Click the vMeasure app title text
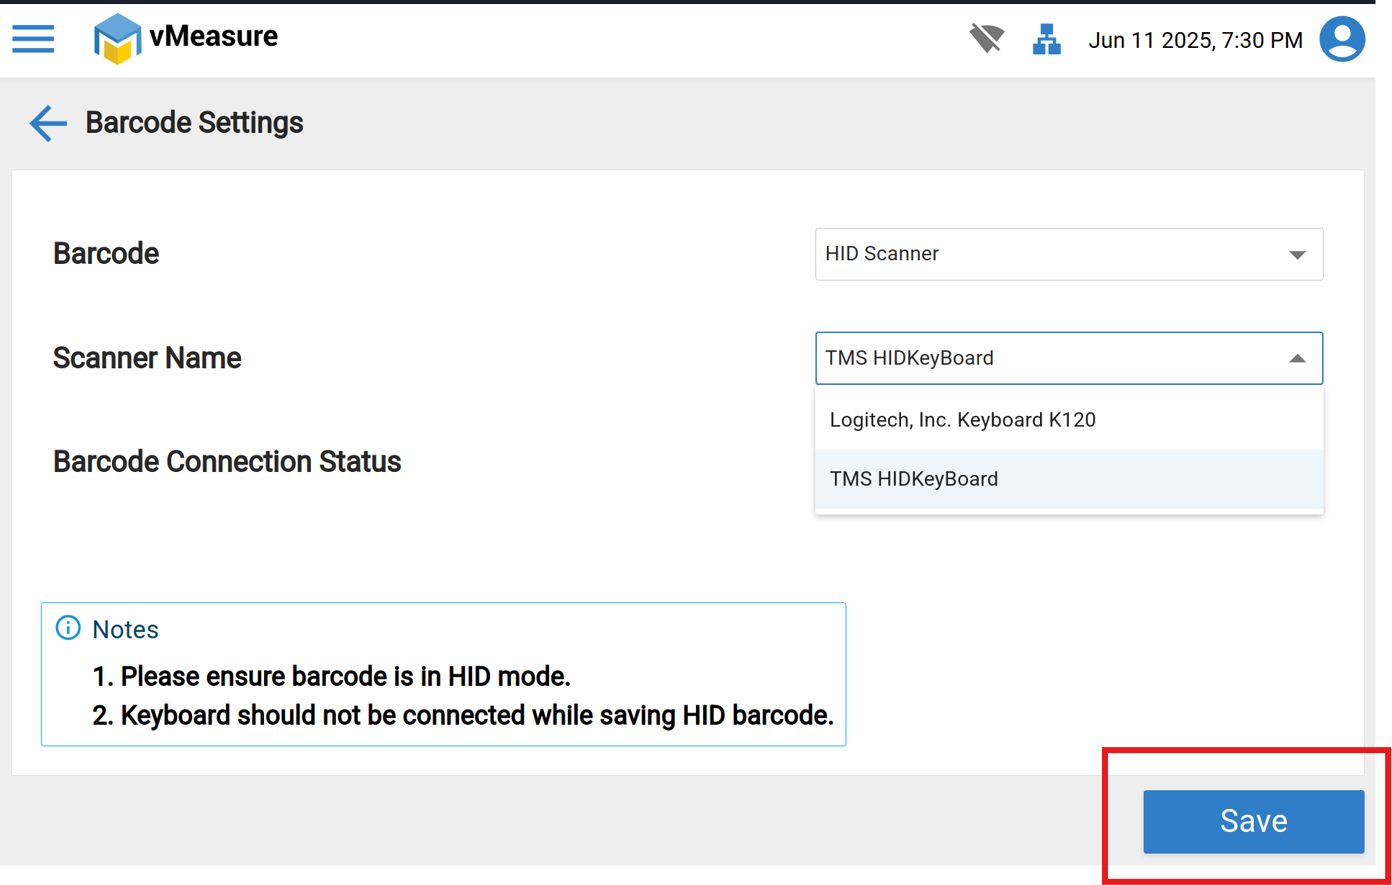The image size is (1392, 885). (x=214, y=36)
